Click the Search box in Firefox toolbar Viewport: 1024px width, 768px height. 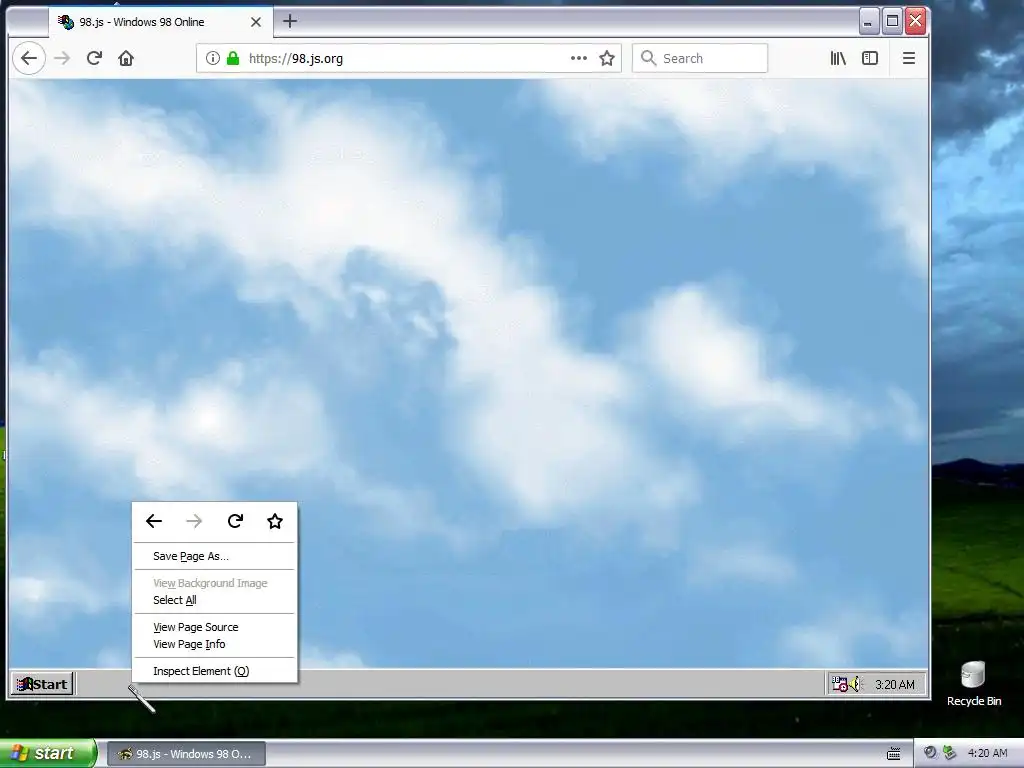pyautogui.click(x=700, y=58)
